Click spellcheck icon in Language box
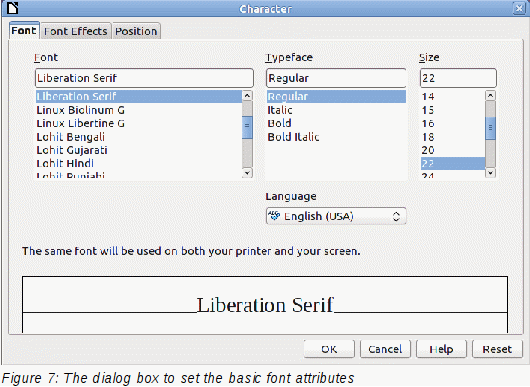The image size is (530, 387). pos(274,215)
